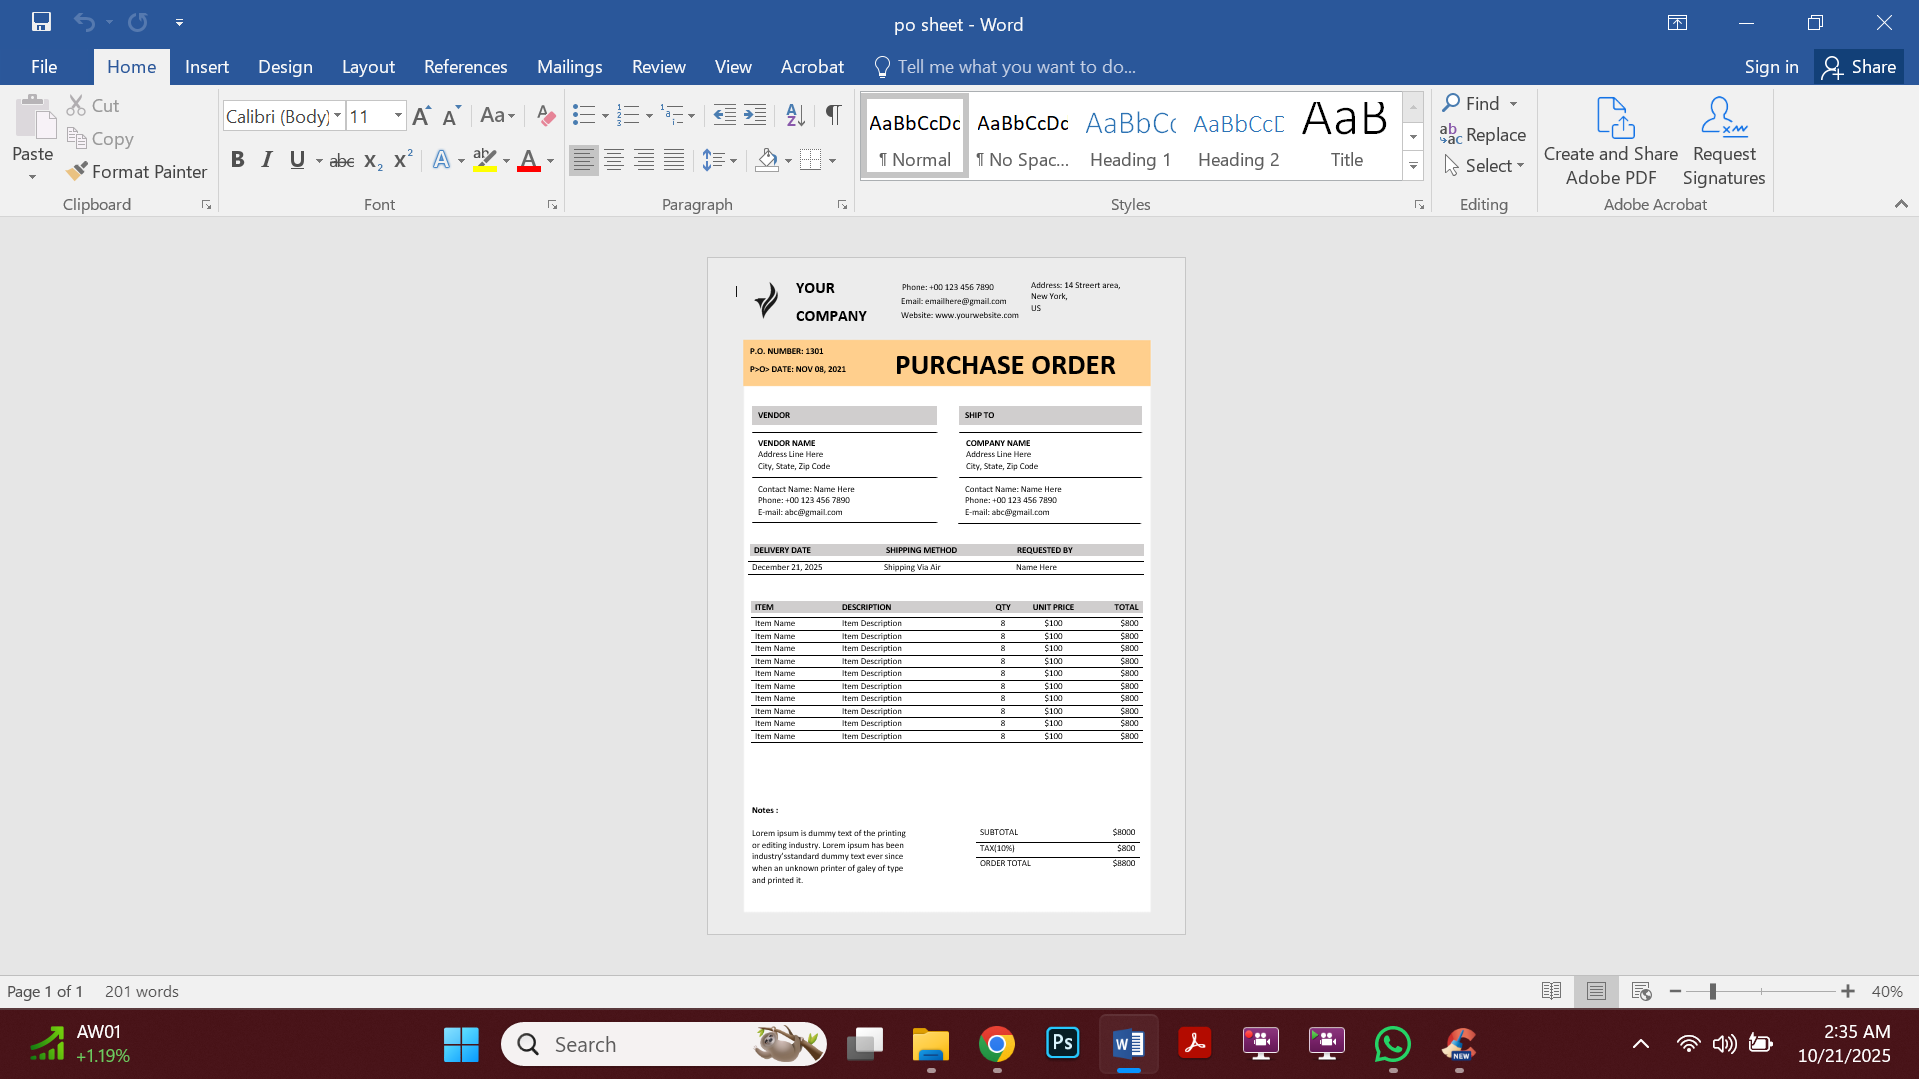This screenshot has width=1919, height=1079.
Task: Open Create and Share Adobe PDF
Action: (x=1609, y=140)
